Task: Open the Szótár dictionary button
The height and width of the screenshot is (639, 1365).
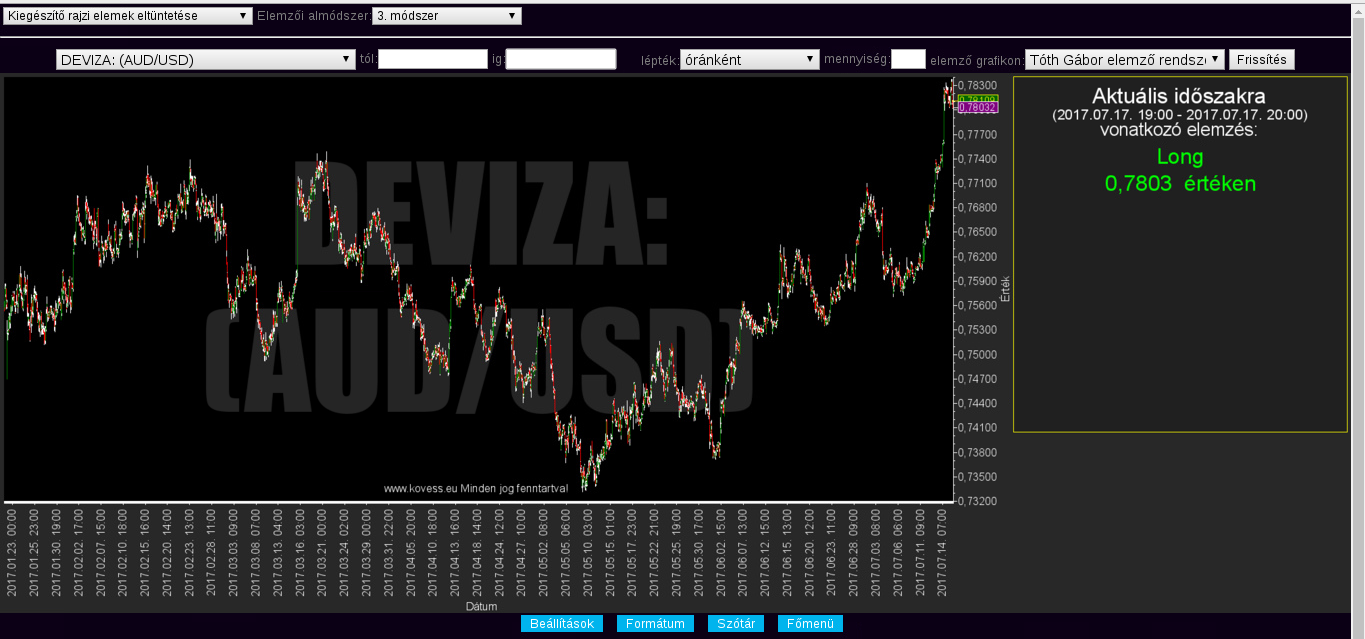Action: (736, 624)
